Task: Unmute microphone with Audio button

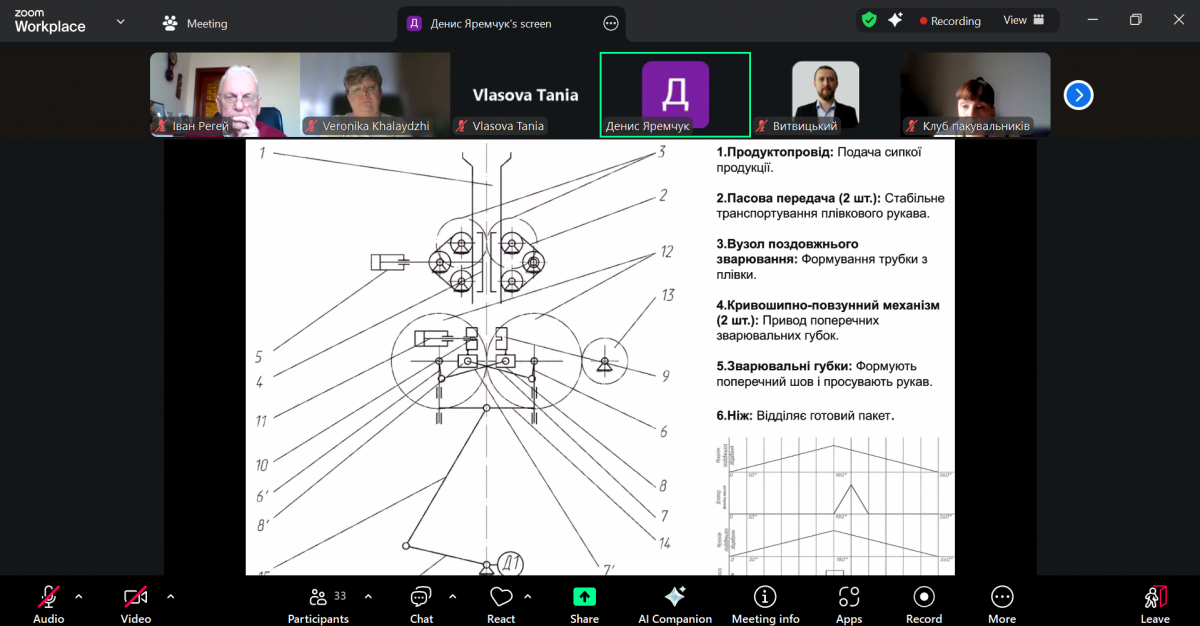Action: [x=48, y=604]
